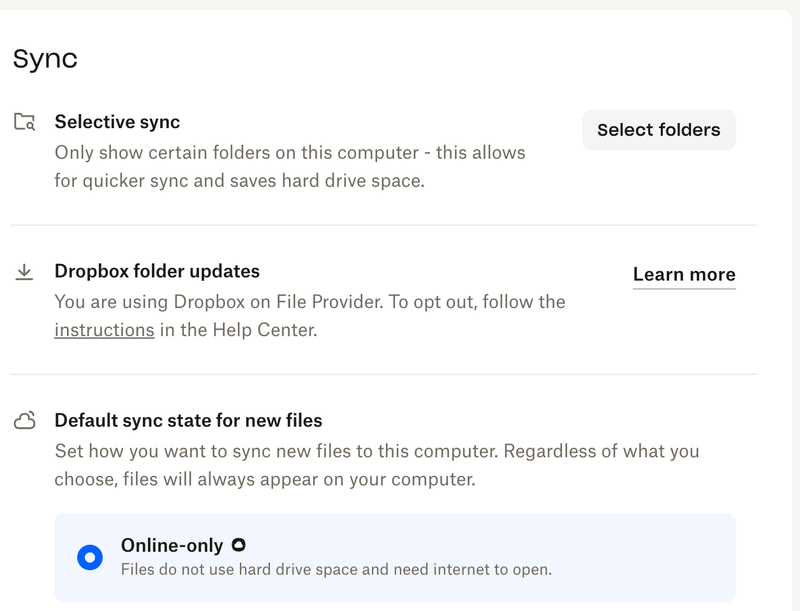Click the 'Only show certain folders' description text

(x=289, y=153)
